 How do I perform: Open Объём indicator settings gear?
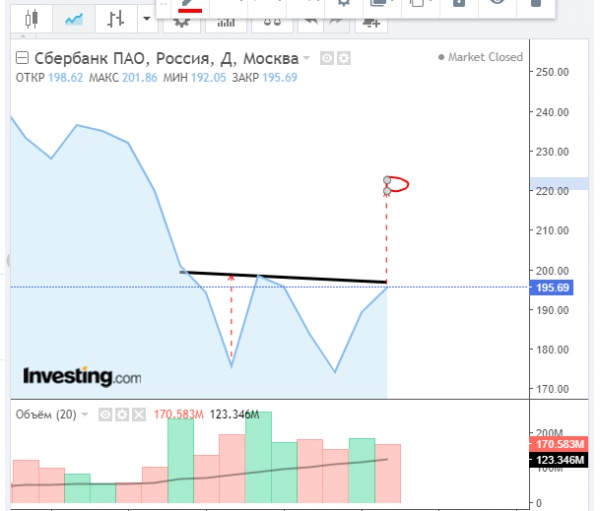tap(122, 415)
